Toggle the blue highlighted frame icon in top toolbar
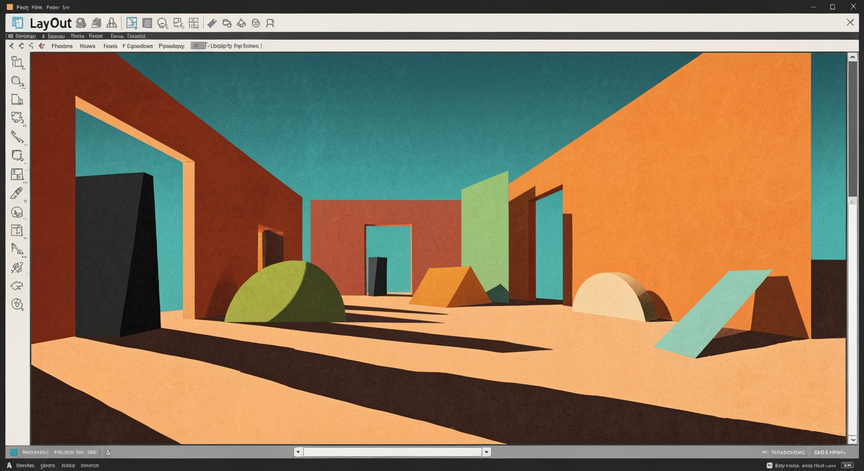Viewport: 864px width, 471px height. click(131, 23)
